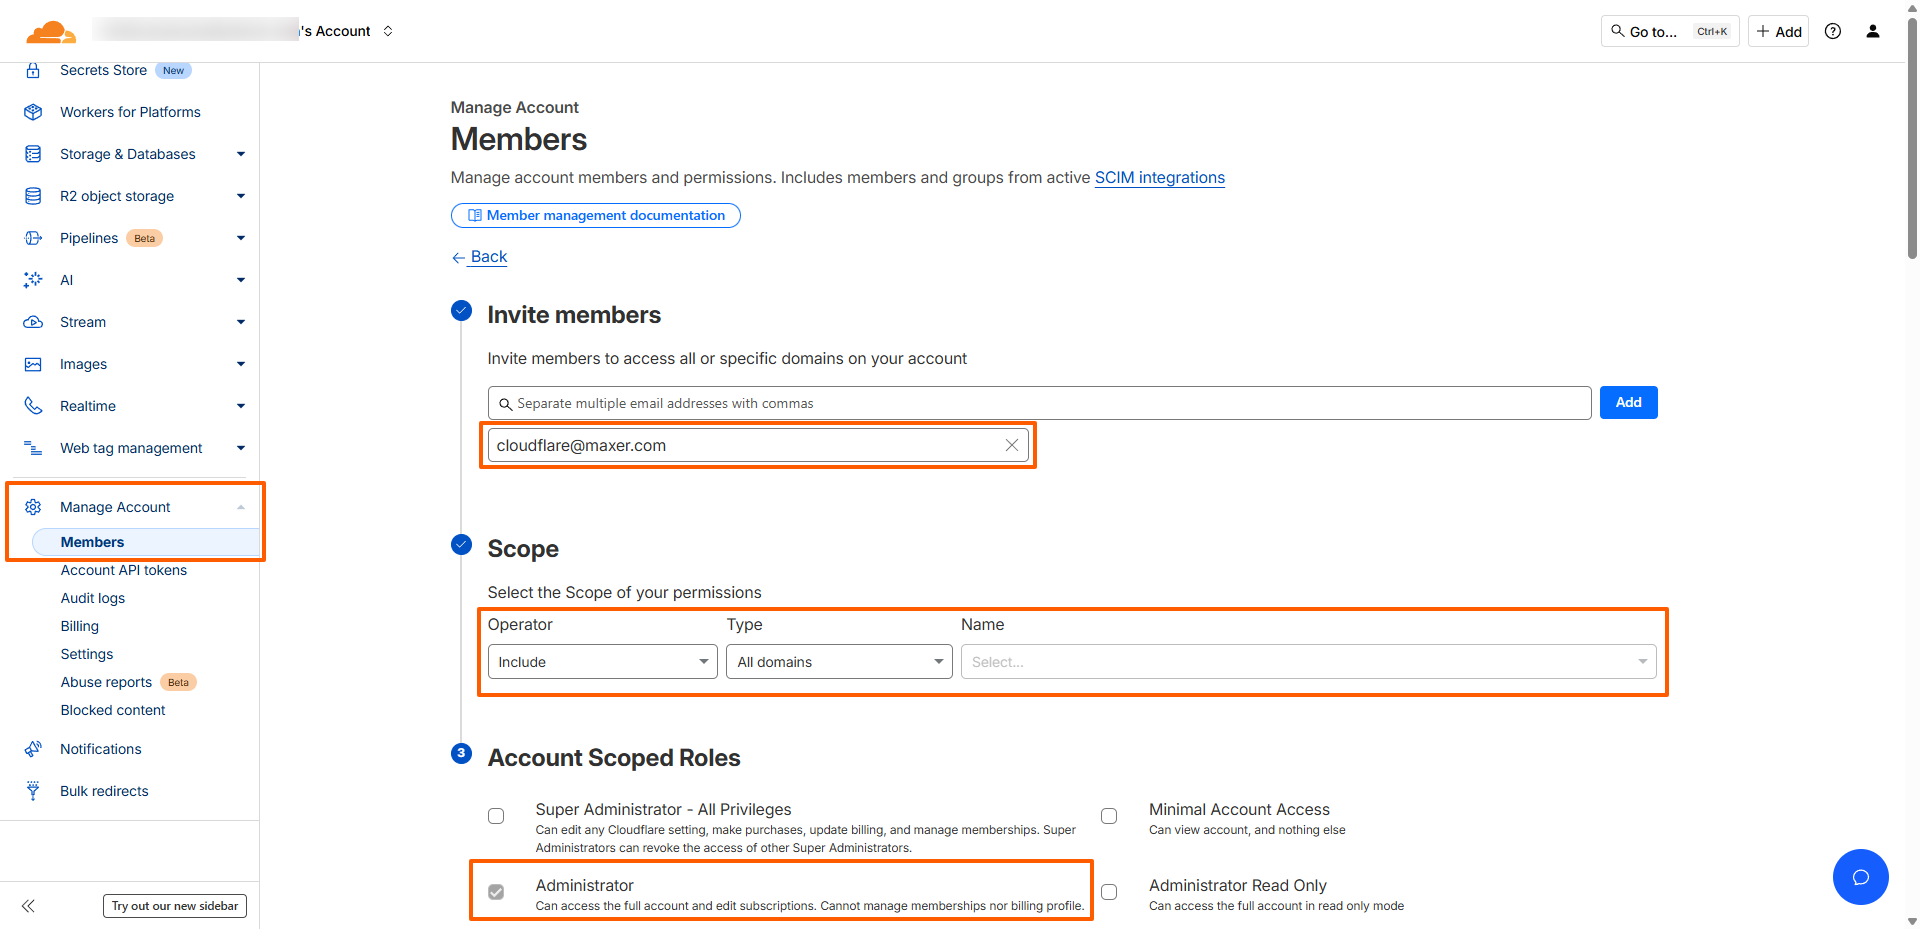Open the help question mark icon
The height and width of the screenshot is (929, 1920).
coord(1832,32)
